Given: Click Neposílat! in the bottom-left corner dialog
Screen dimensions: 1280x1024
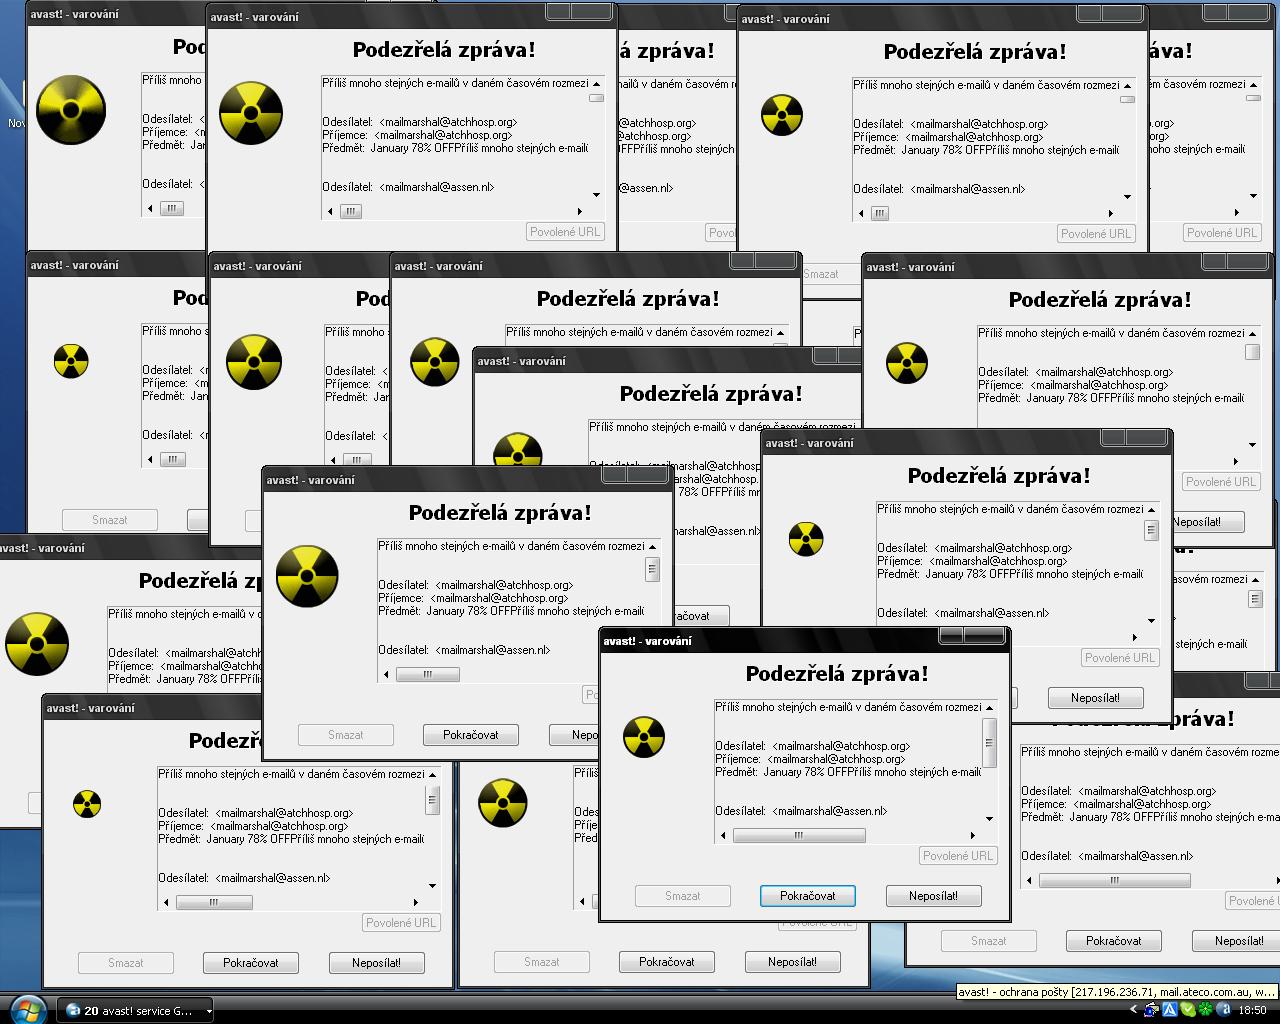Looking at the screenshot, I should (377, 963).
